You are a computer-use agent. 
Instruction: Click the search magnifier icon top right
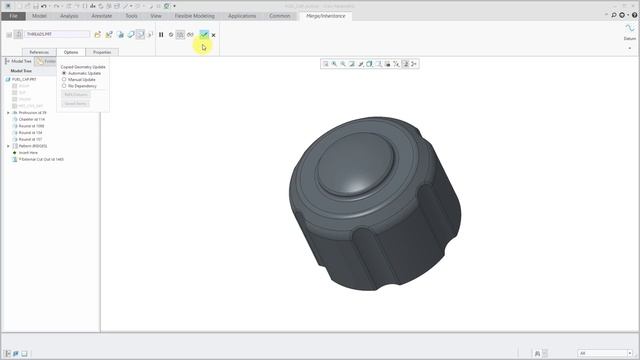point(613,15)
